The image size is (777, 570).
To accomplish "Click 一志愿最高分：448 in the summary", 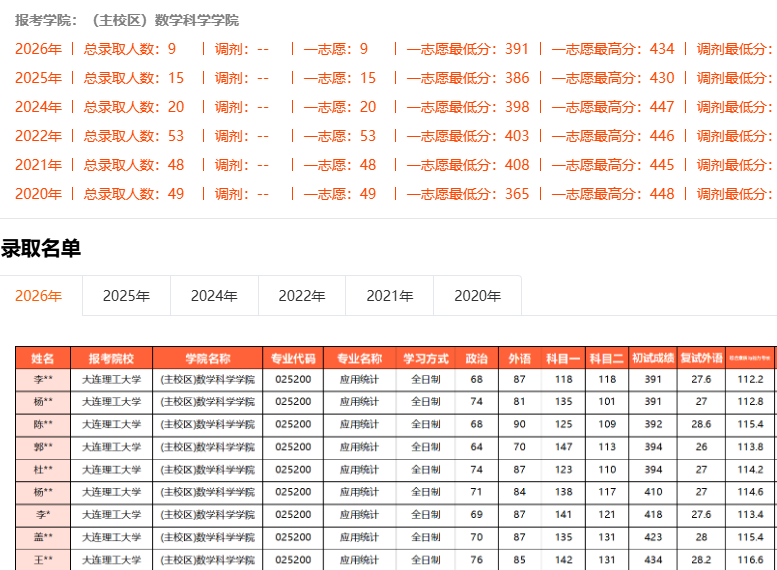I will point(613,193).
